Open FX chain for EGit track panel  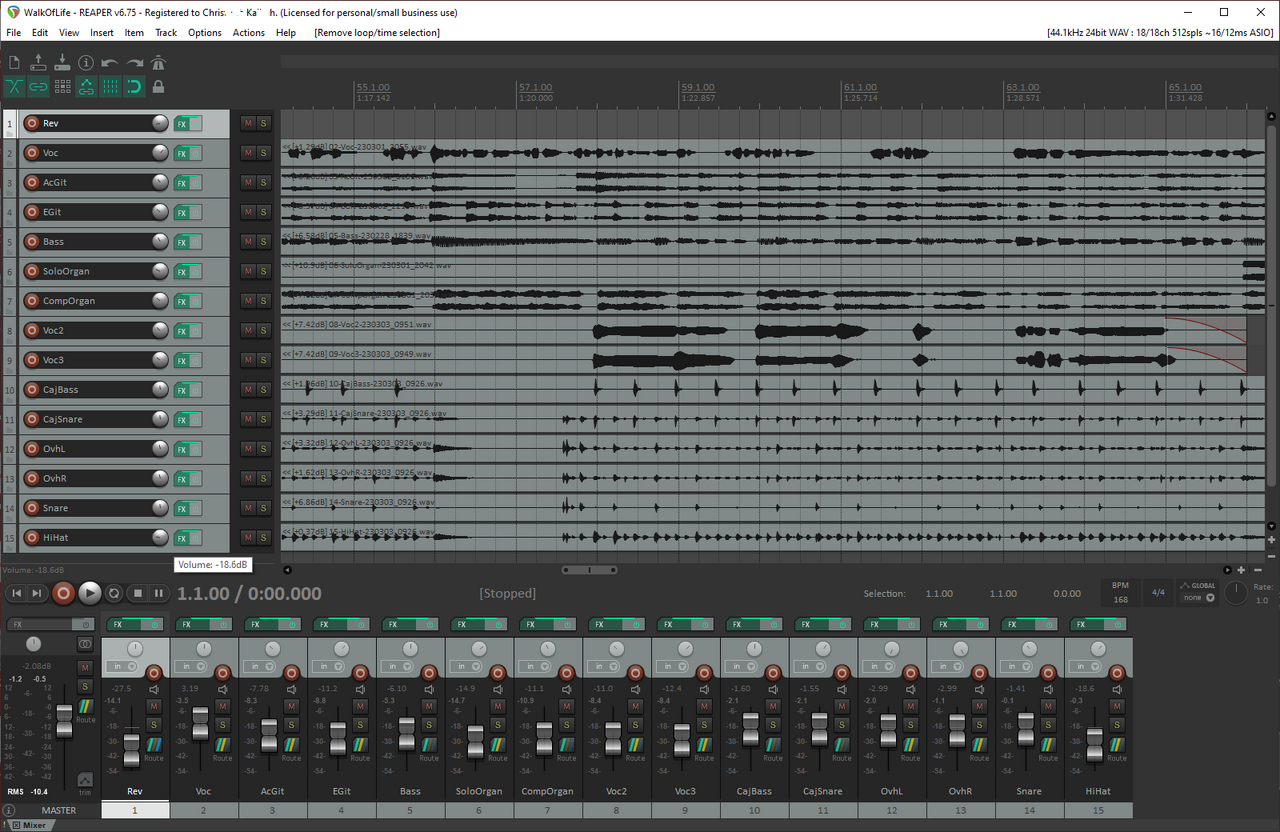point(182,212)
